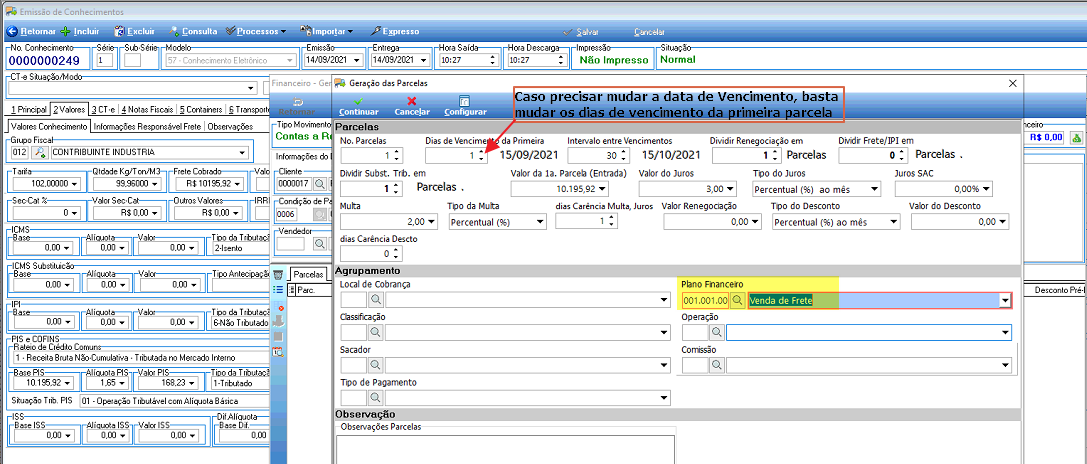Open the Consulta search tool

(193, 31)
